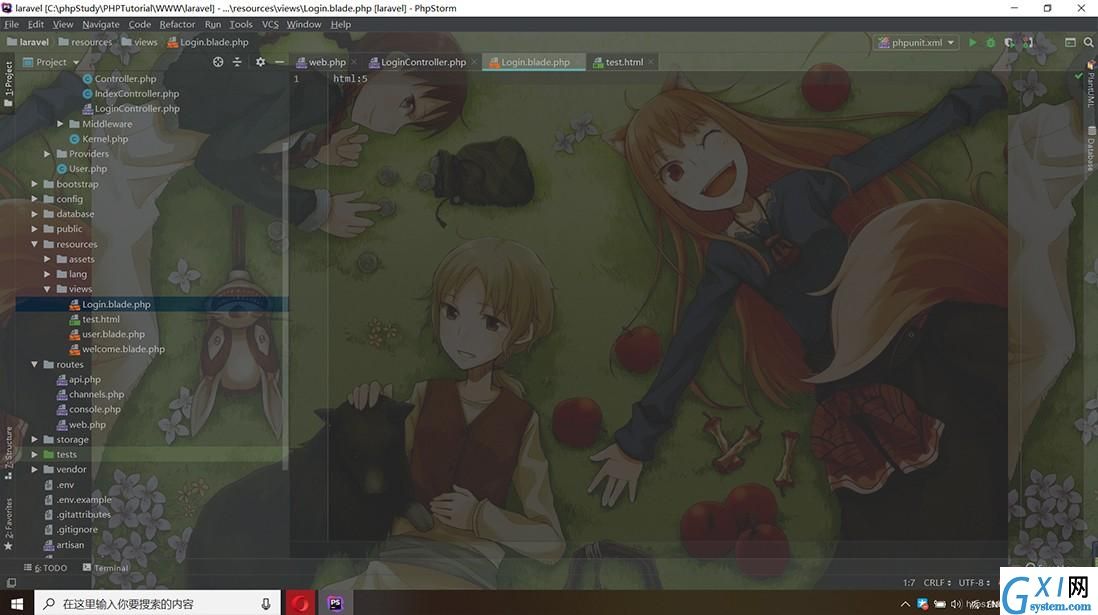Close the web.php editor tab

(x=354, y=62)
